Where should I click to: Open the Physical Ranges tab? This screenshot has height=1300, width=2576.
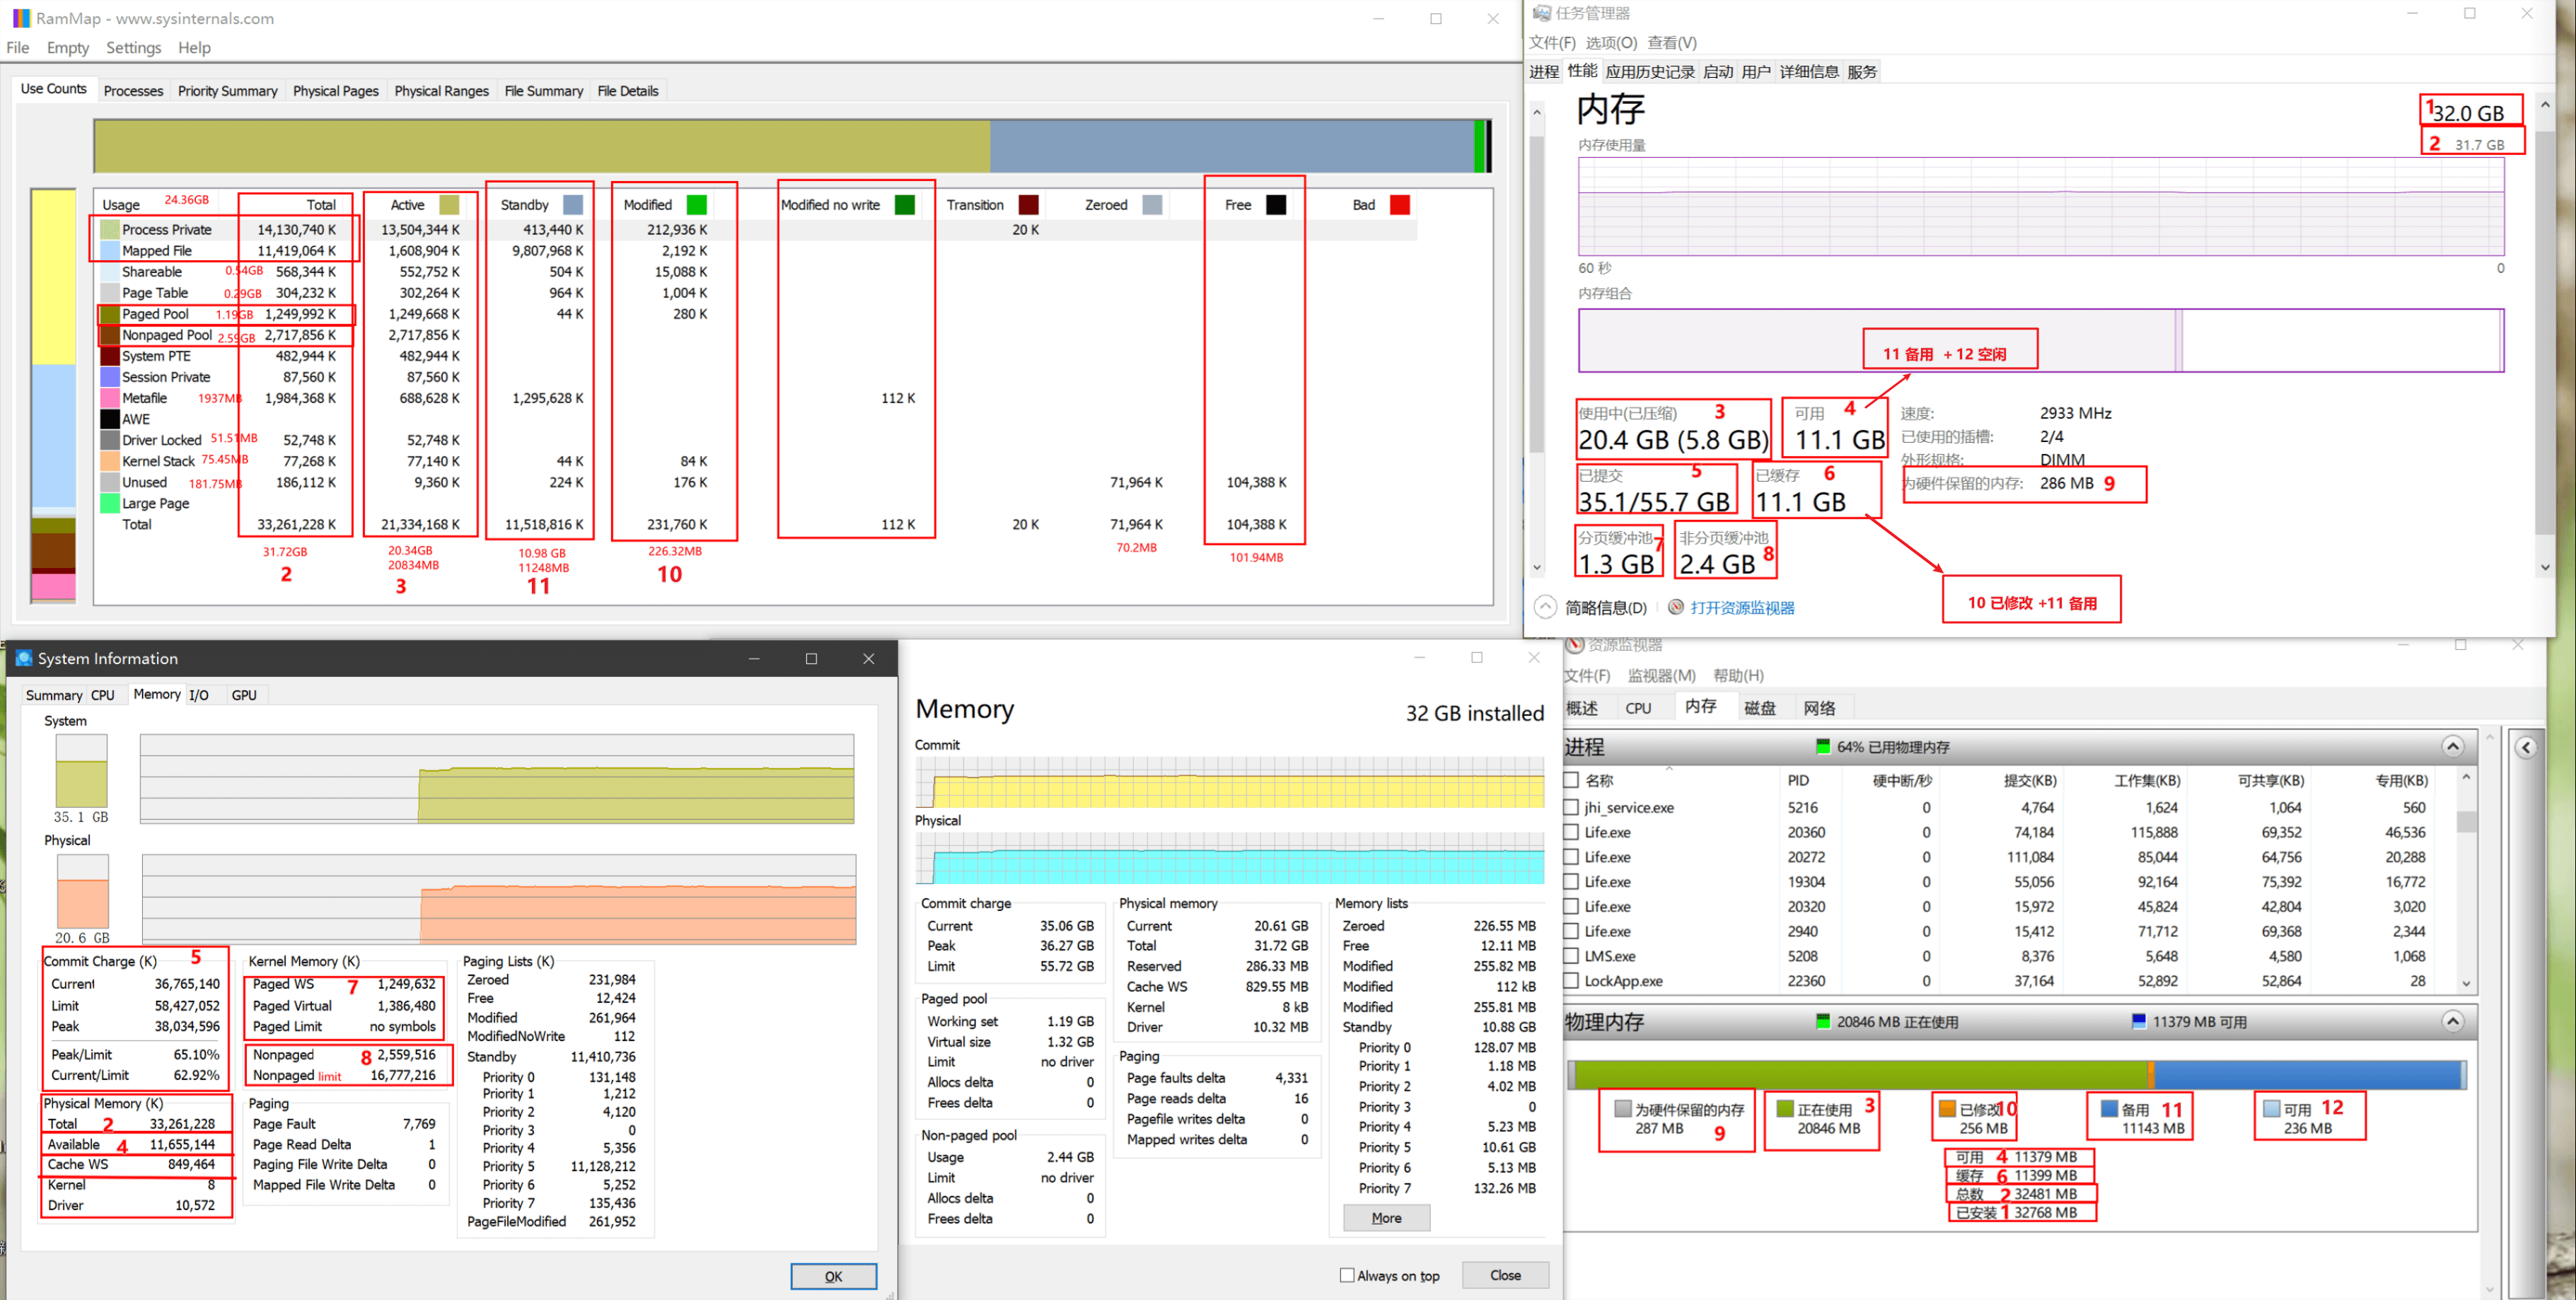441,91
